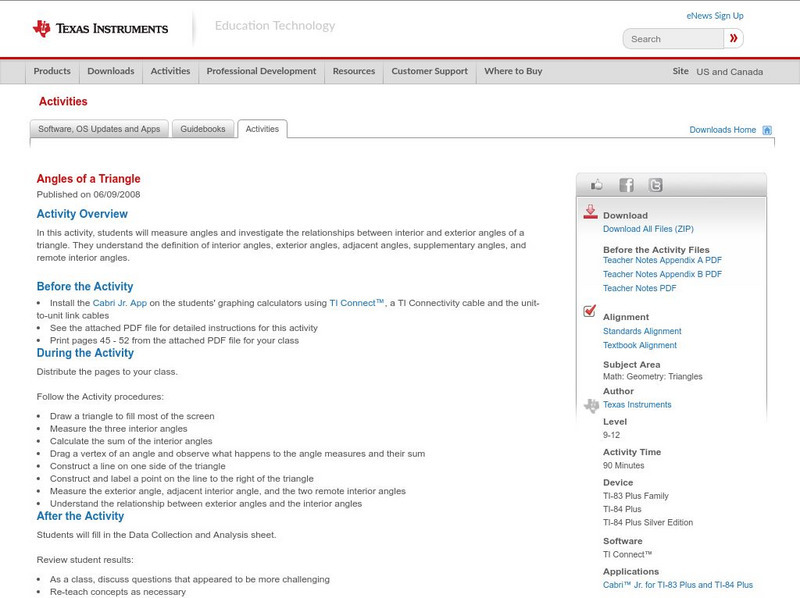This screenshot has width=800, height=598.
Task: Click the Downloads Home house icon
Action: point(767,130)
